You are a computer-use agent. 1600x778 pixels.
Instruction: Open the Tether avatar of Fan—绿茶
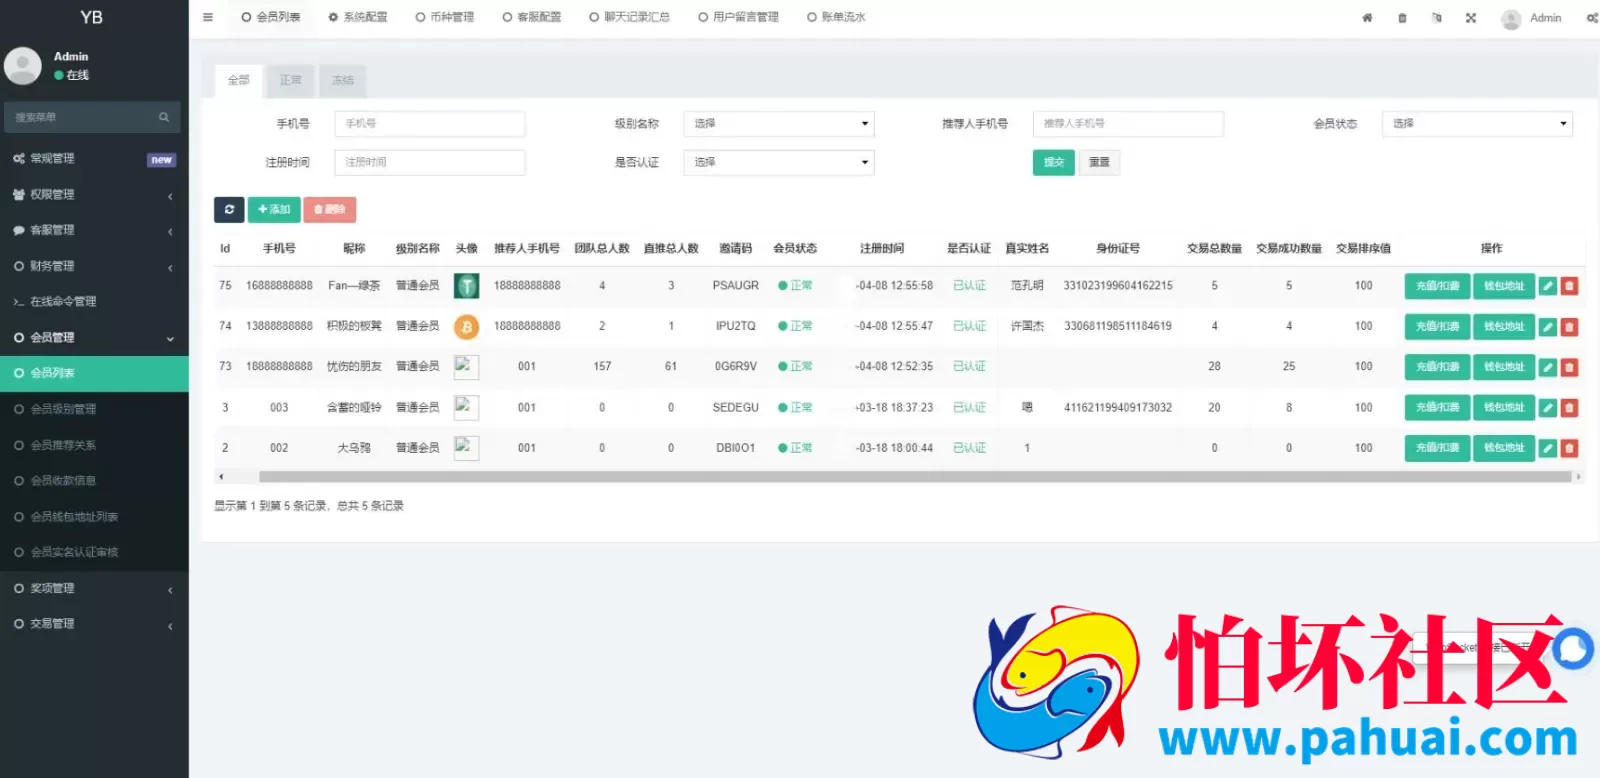[x=466, y=286]
